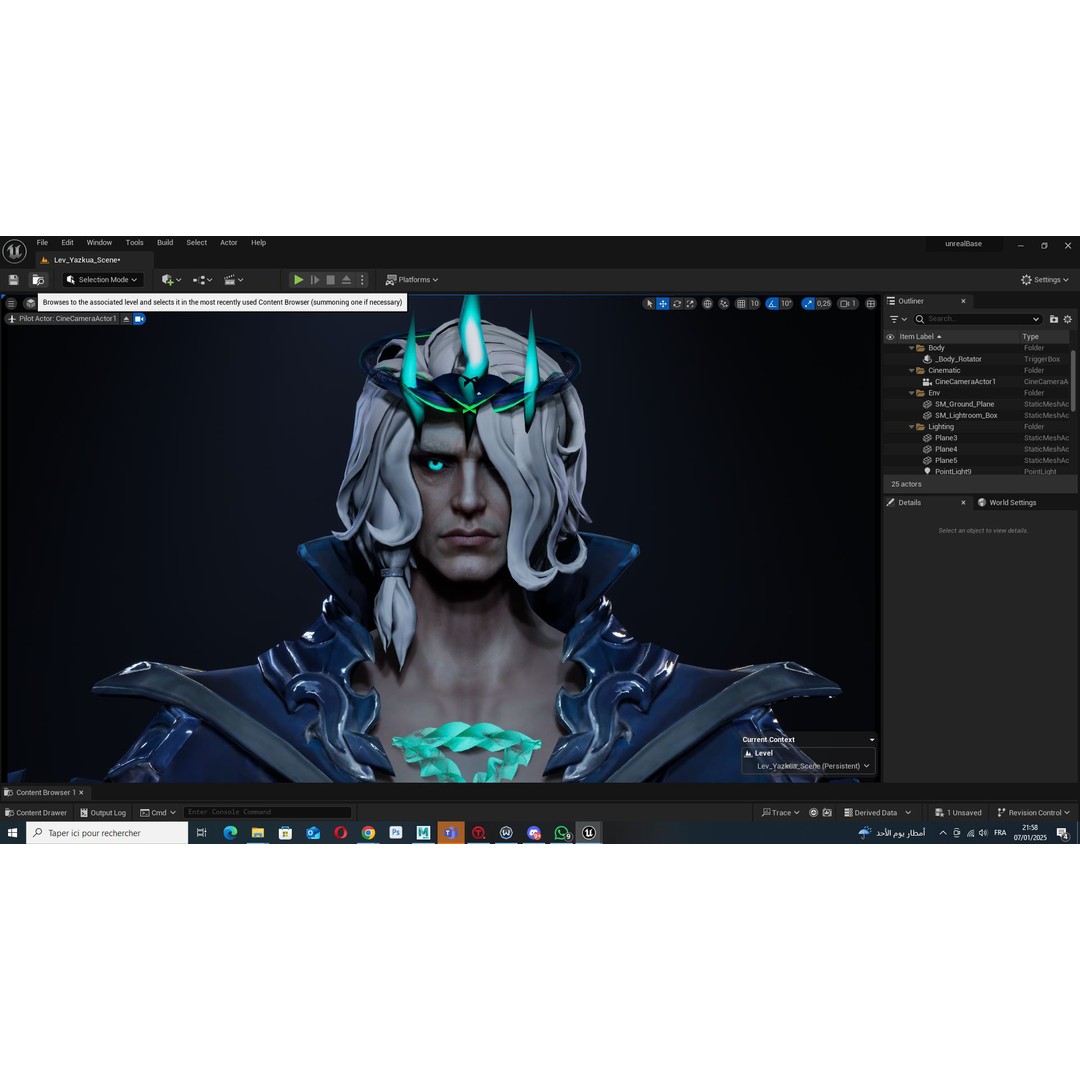Open the Output Log
Screen dimensions: 1080x1080
pyautogui.click(x=103, y=813)
